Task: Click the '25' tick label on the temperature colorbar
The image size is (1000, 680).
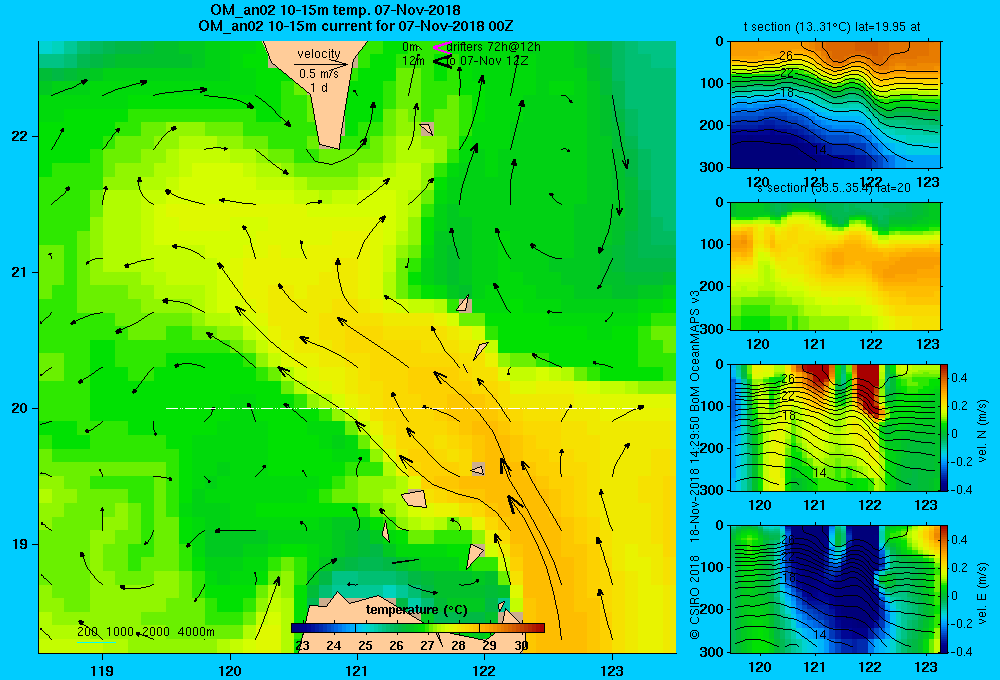Action: 364,646
